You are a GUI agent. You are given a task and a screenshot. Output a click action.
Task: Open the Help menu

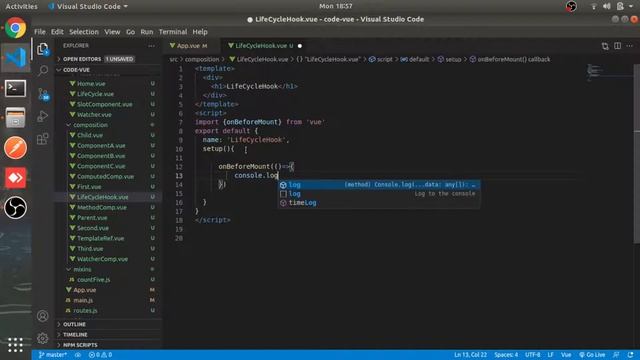[x=200, y=32]
